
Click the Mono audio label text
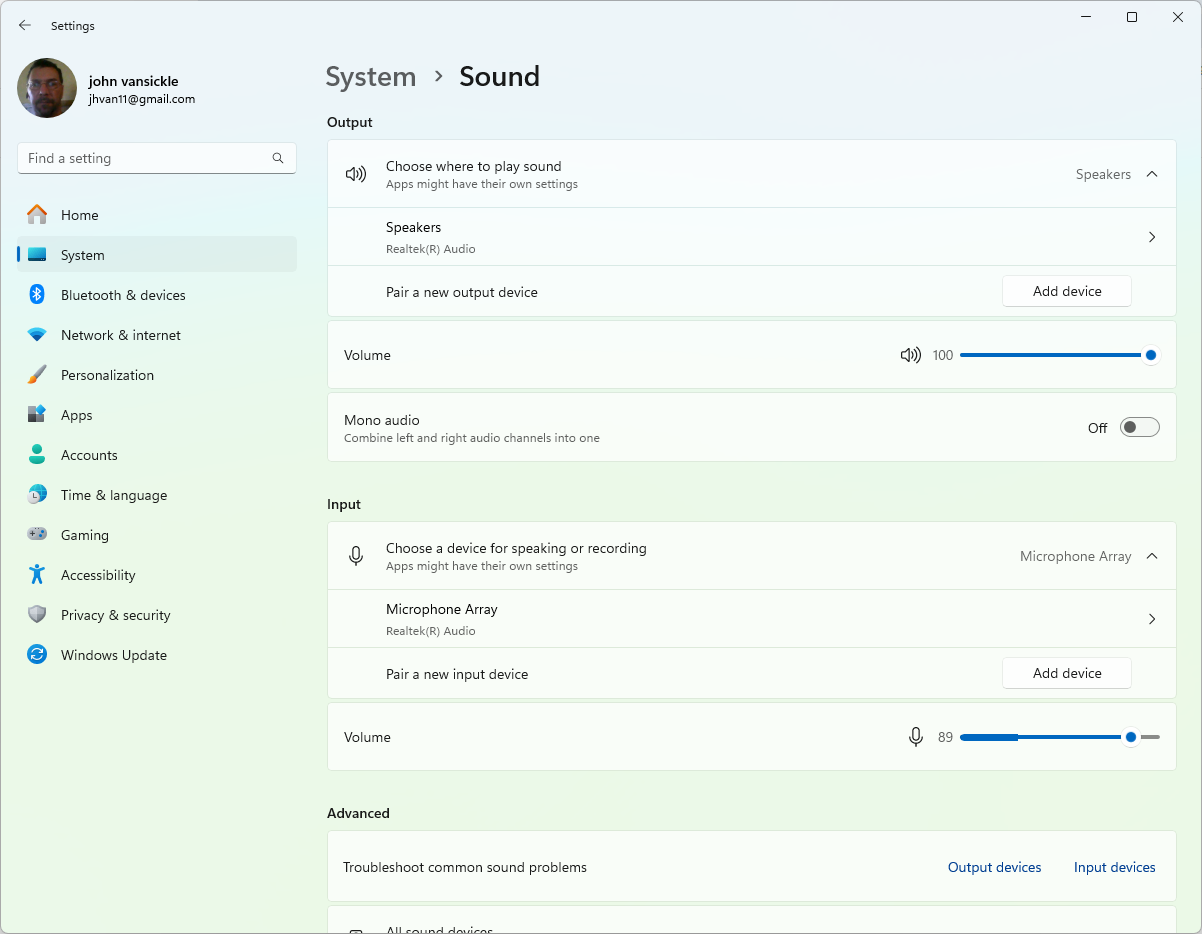[382, 420]
